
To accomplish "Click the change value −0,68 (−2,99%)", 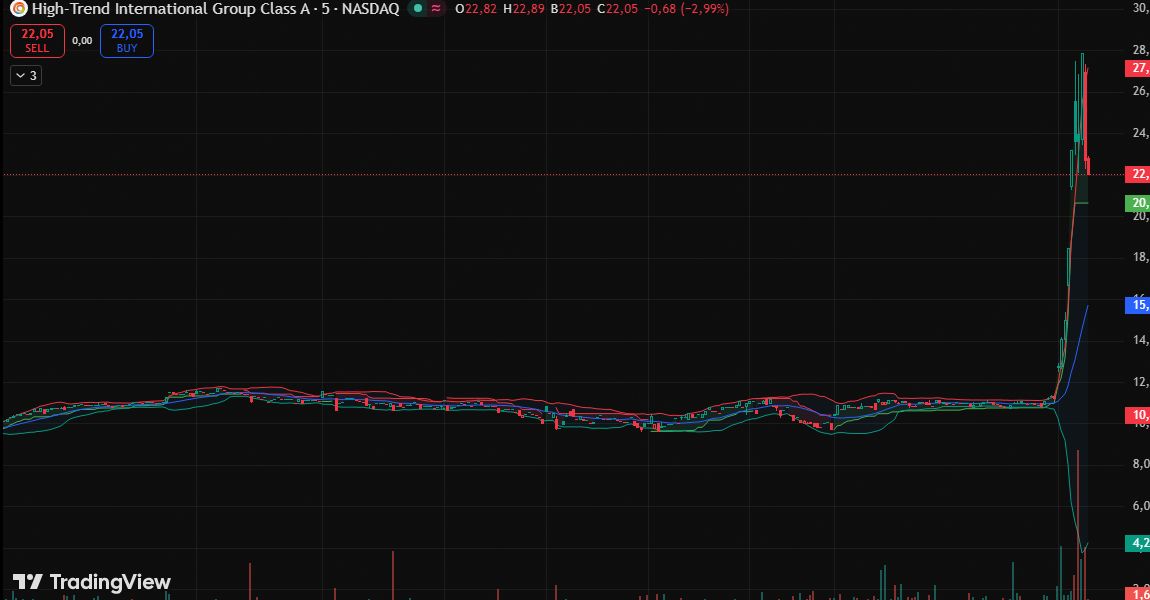I will 686,9.
